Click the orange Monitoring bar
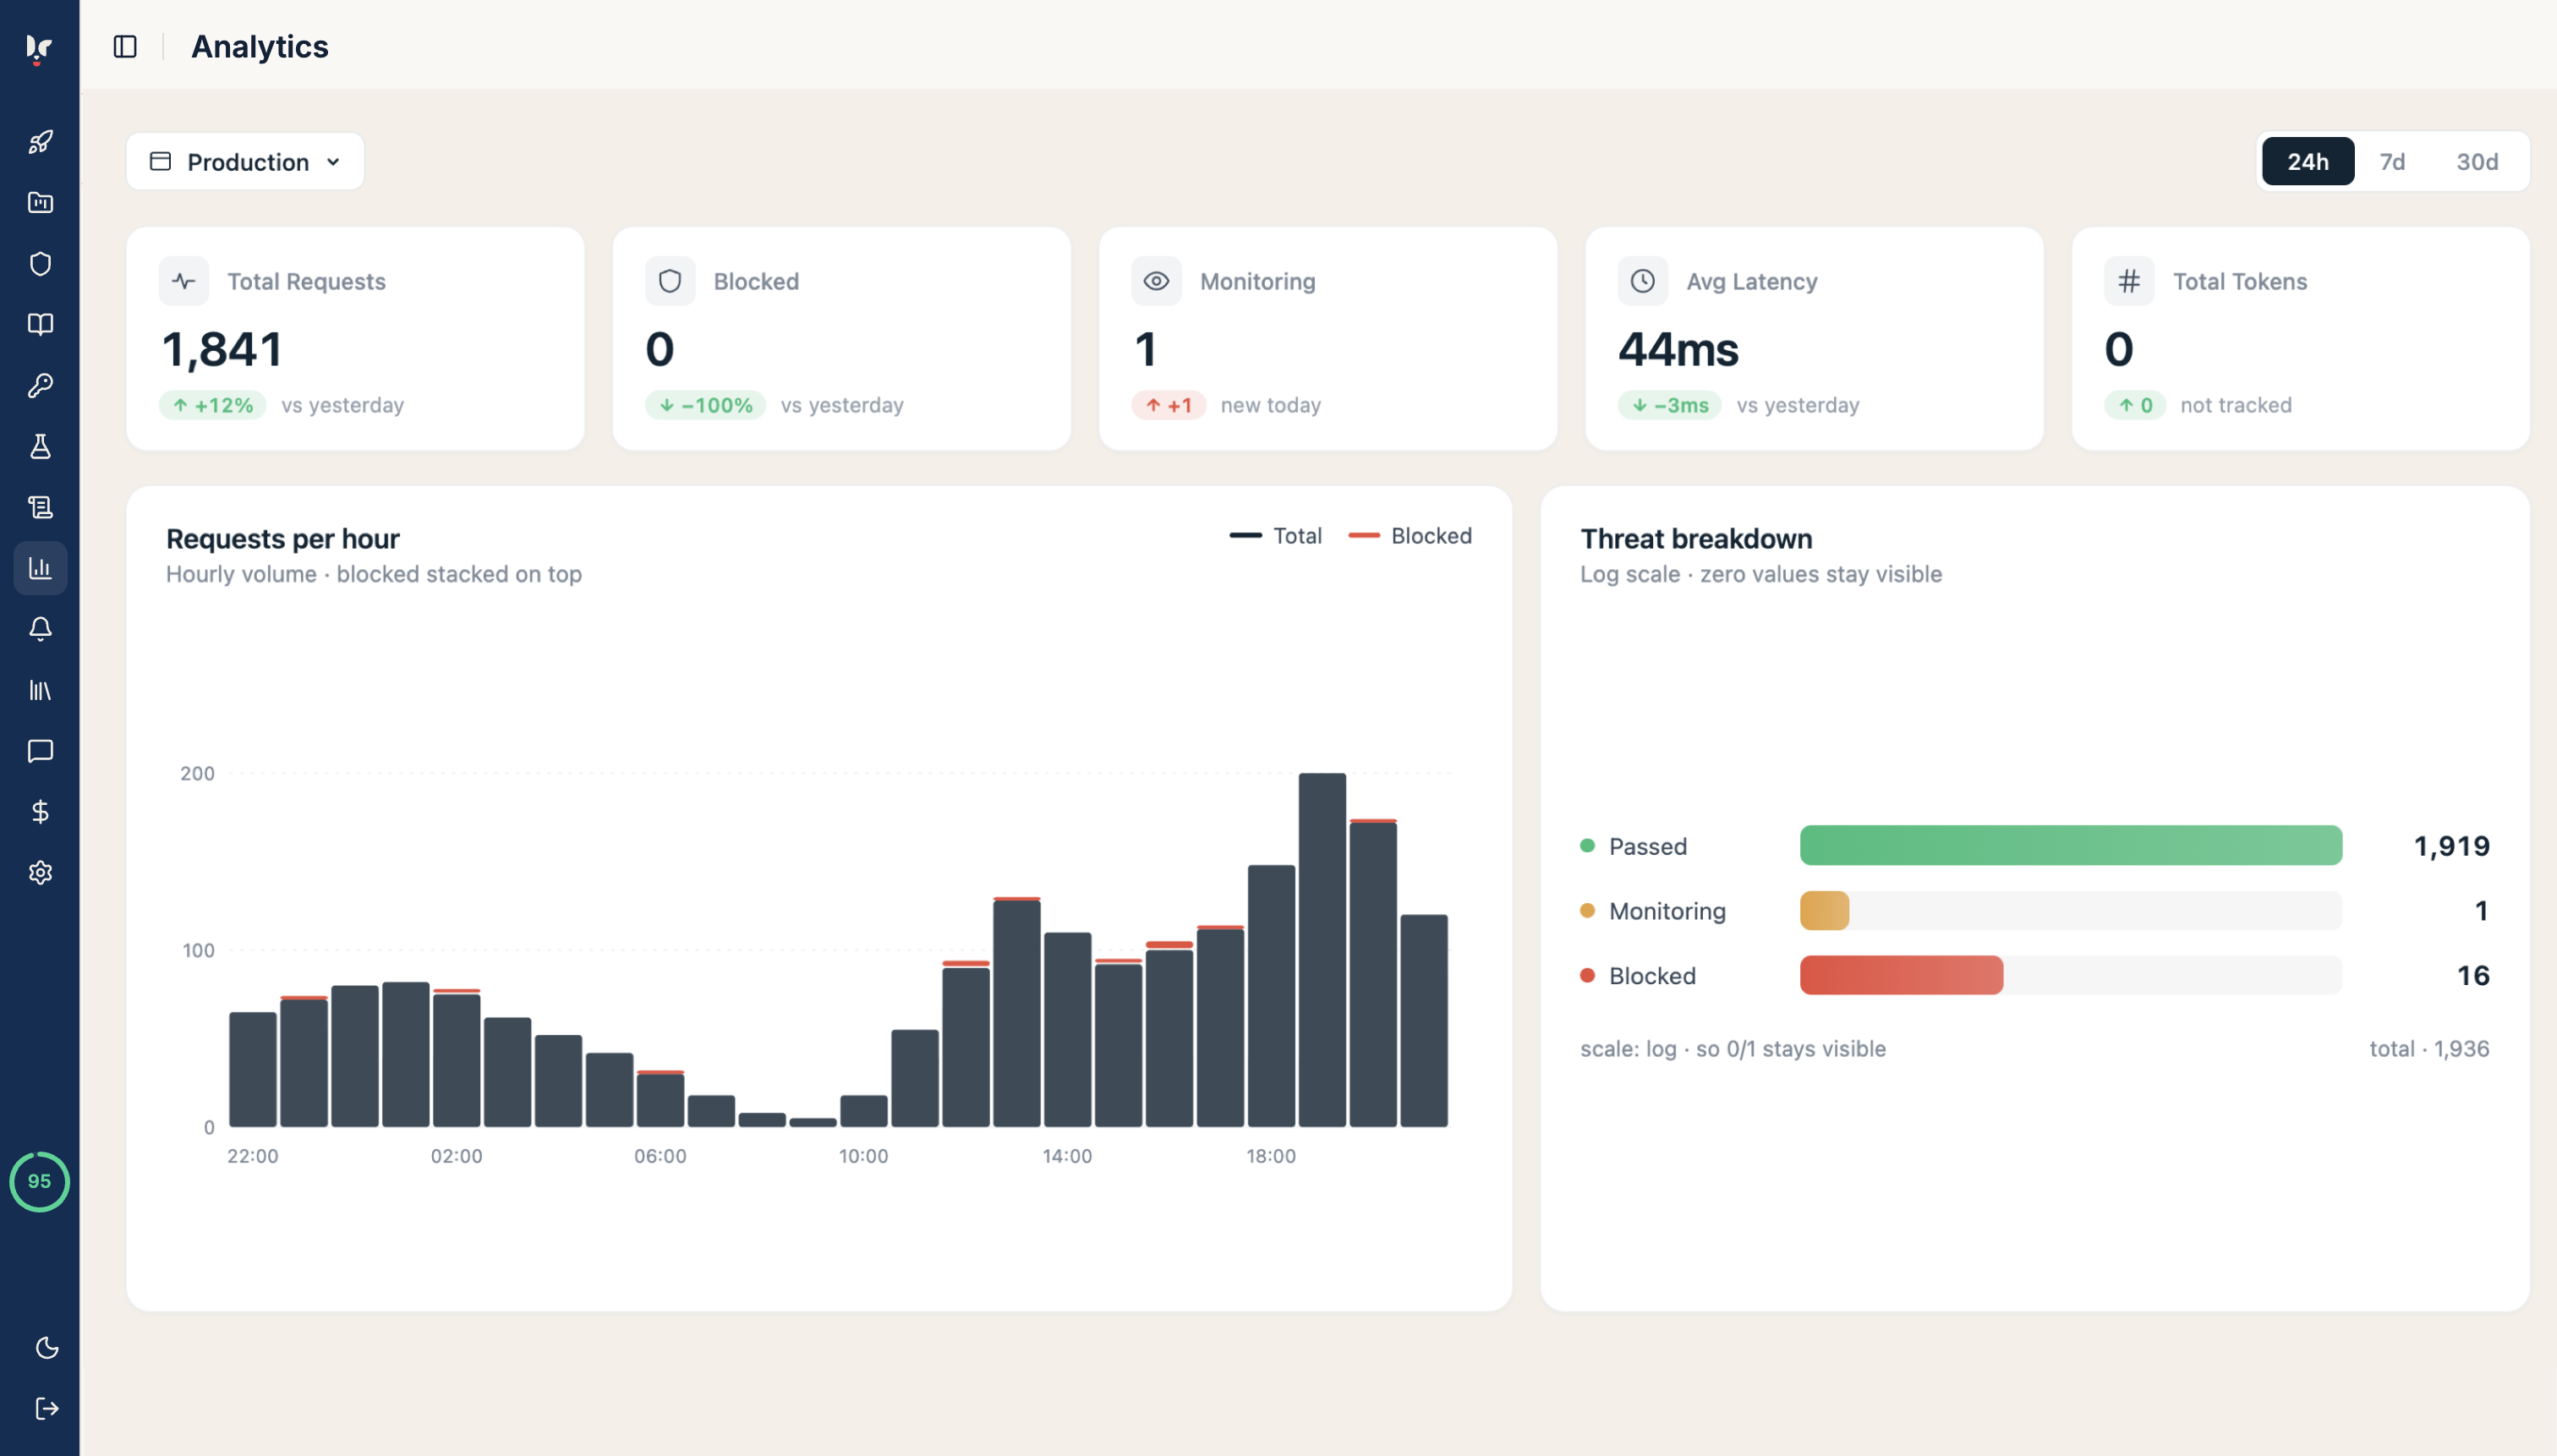Image resolution: width=2557 pixels, height=1456 pixels. click(x=1824, y=910)
